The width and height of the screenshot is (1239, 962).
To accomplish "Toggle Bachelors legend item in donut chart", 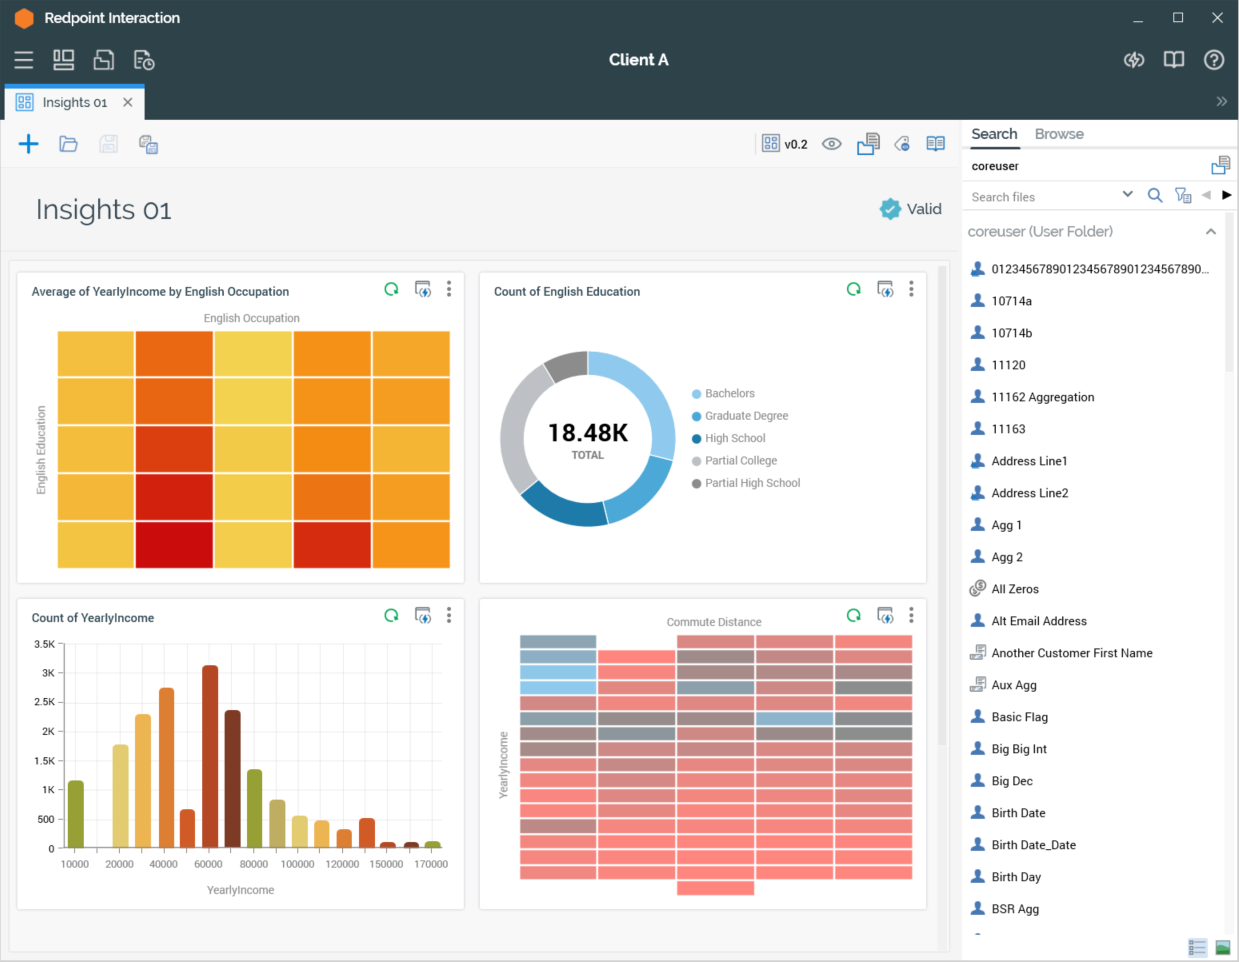I will pyautogui.click(x=729, y=394).
